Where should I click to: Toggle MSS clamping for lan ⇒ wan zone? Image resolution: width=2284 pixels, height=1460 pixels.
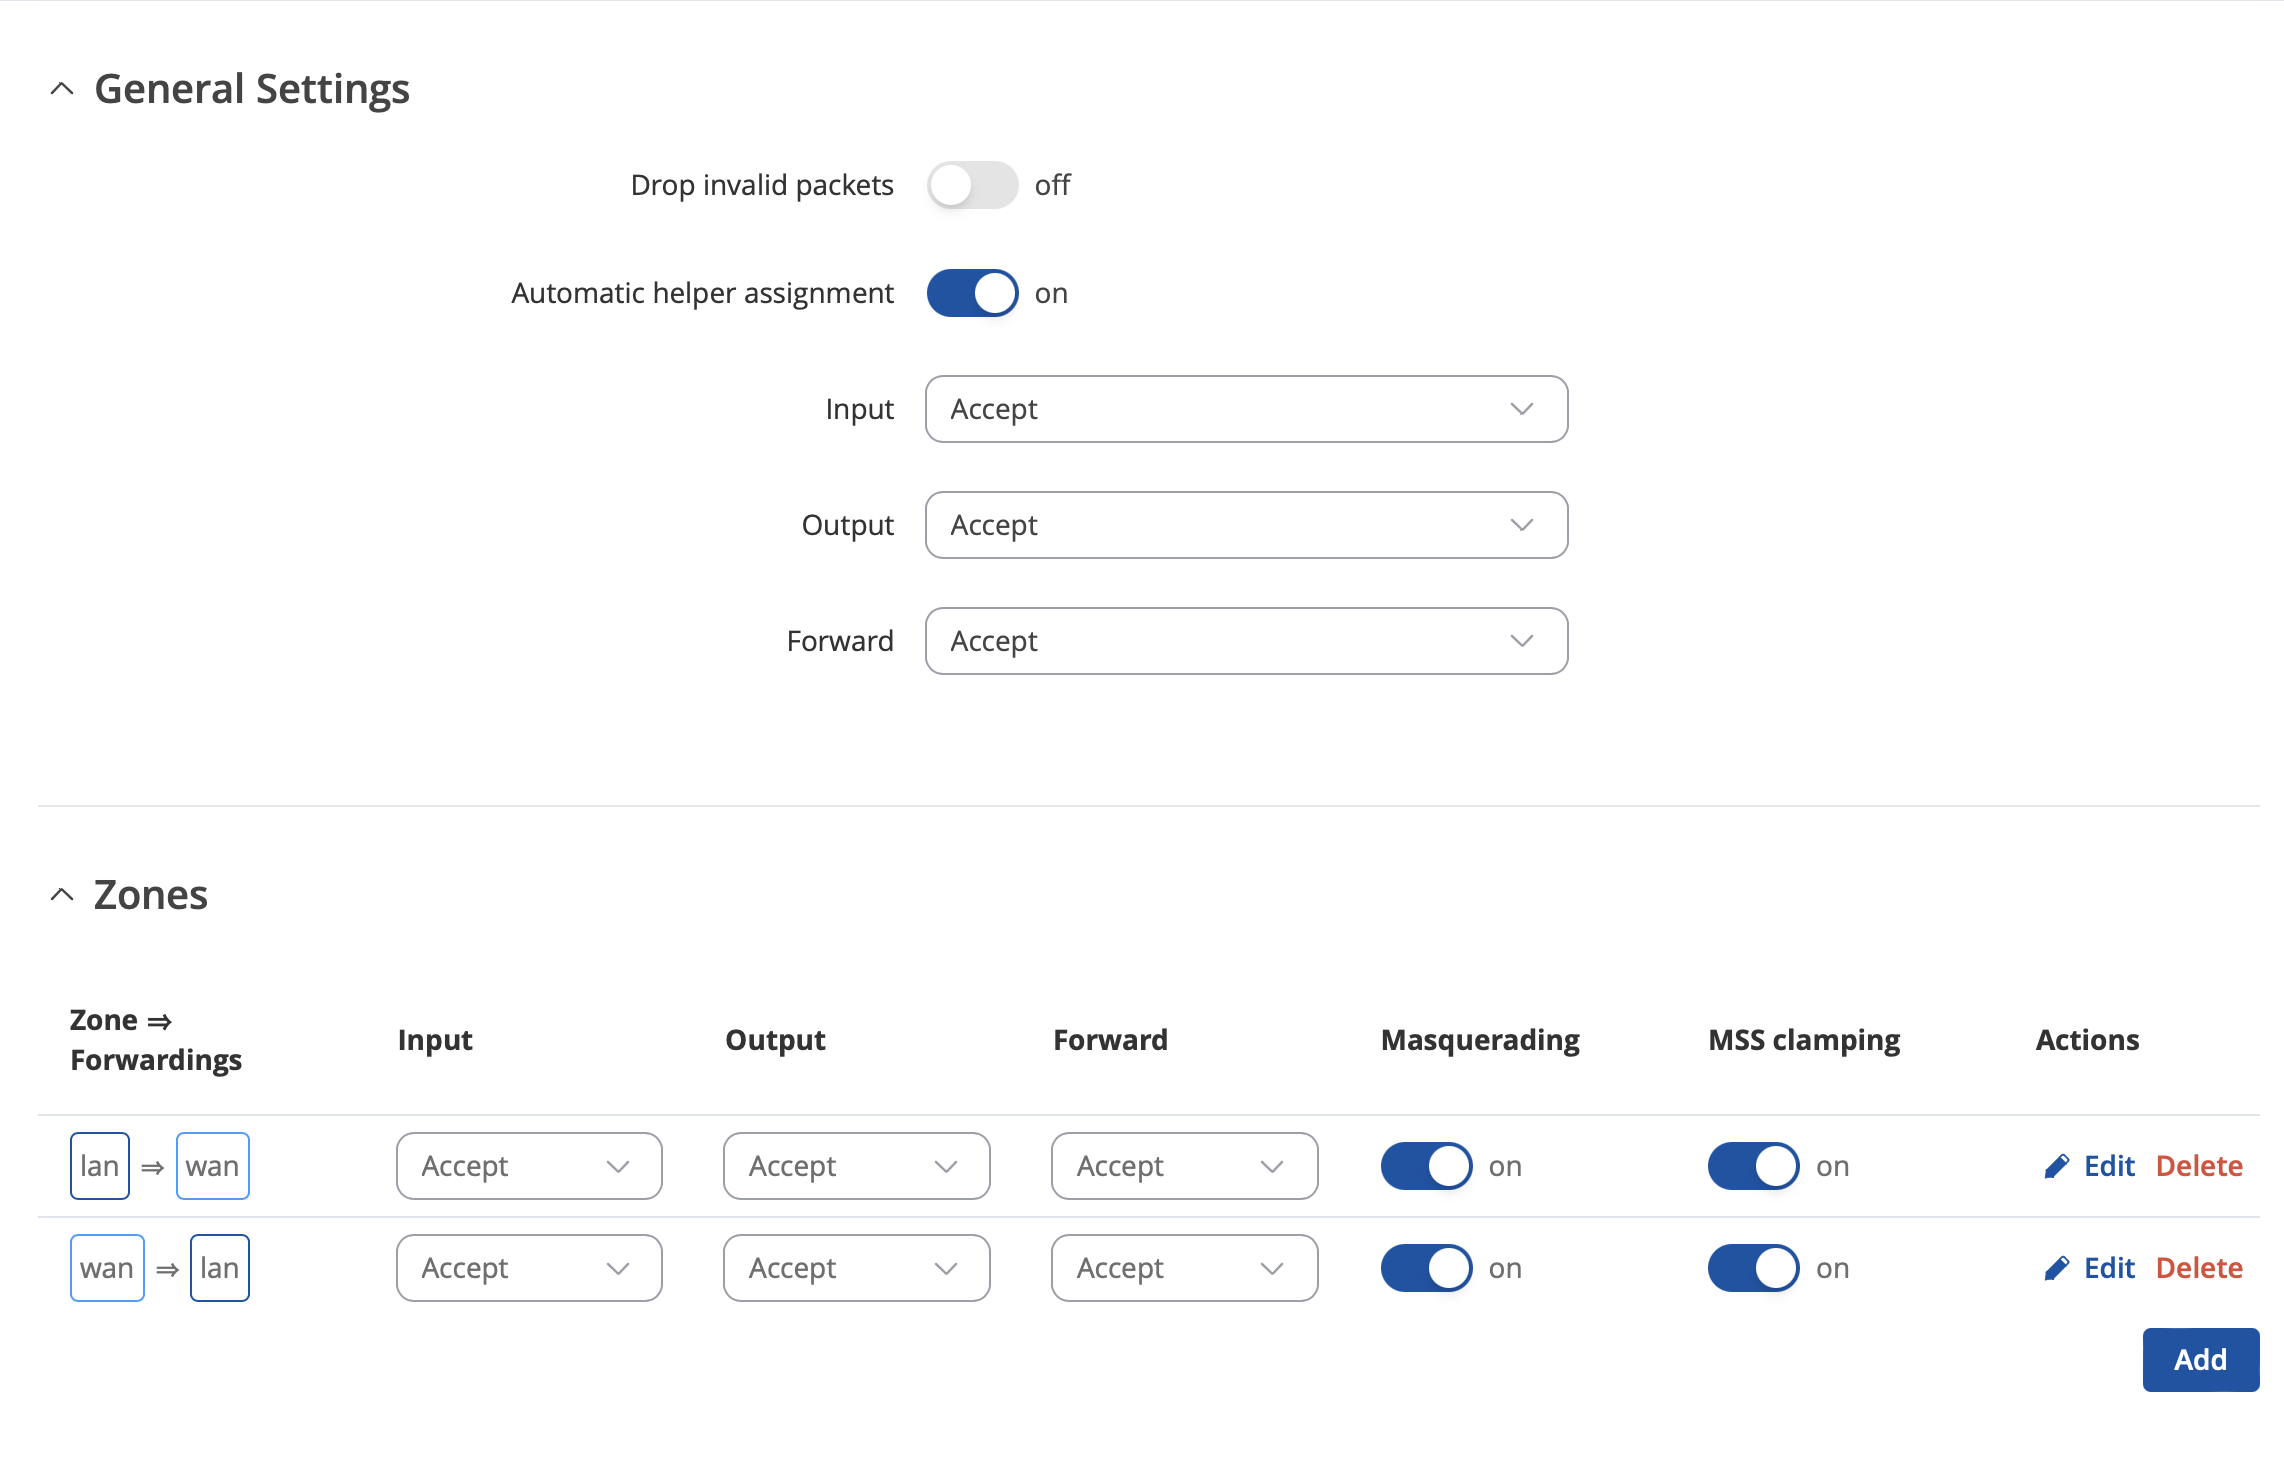(1753, 1166)
